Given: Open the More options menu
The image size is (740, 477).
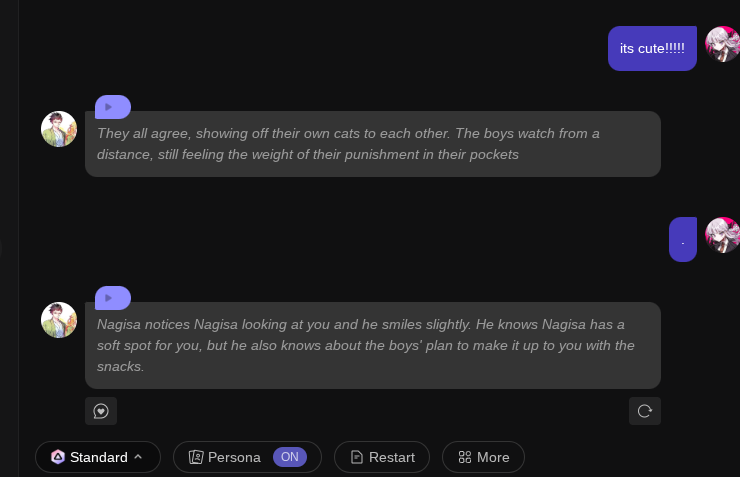Looking at the screenshot, I should (483, 457).
